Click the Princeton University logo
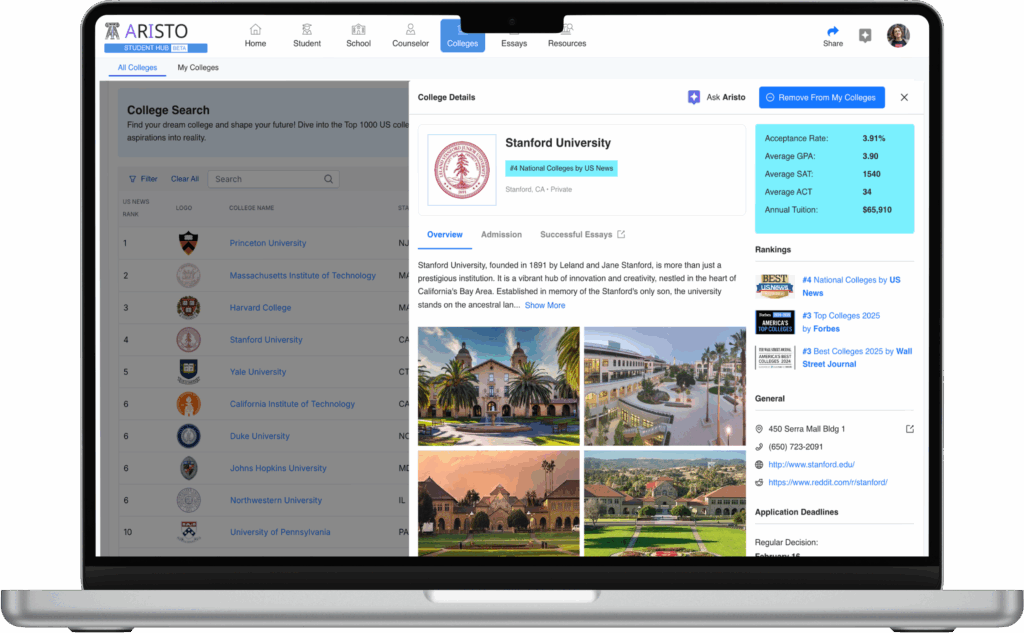Image resolution: width=1024 pixels, height=633 pixels. tap(188, 243)
